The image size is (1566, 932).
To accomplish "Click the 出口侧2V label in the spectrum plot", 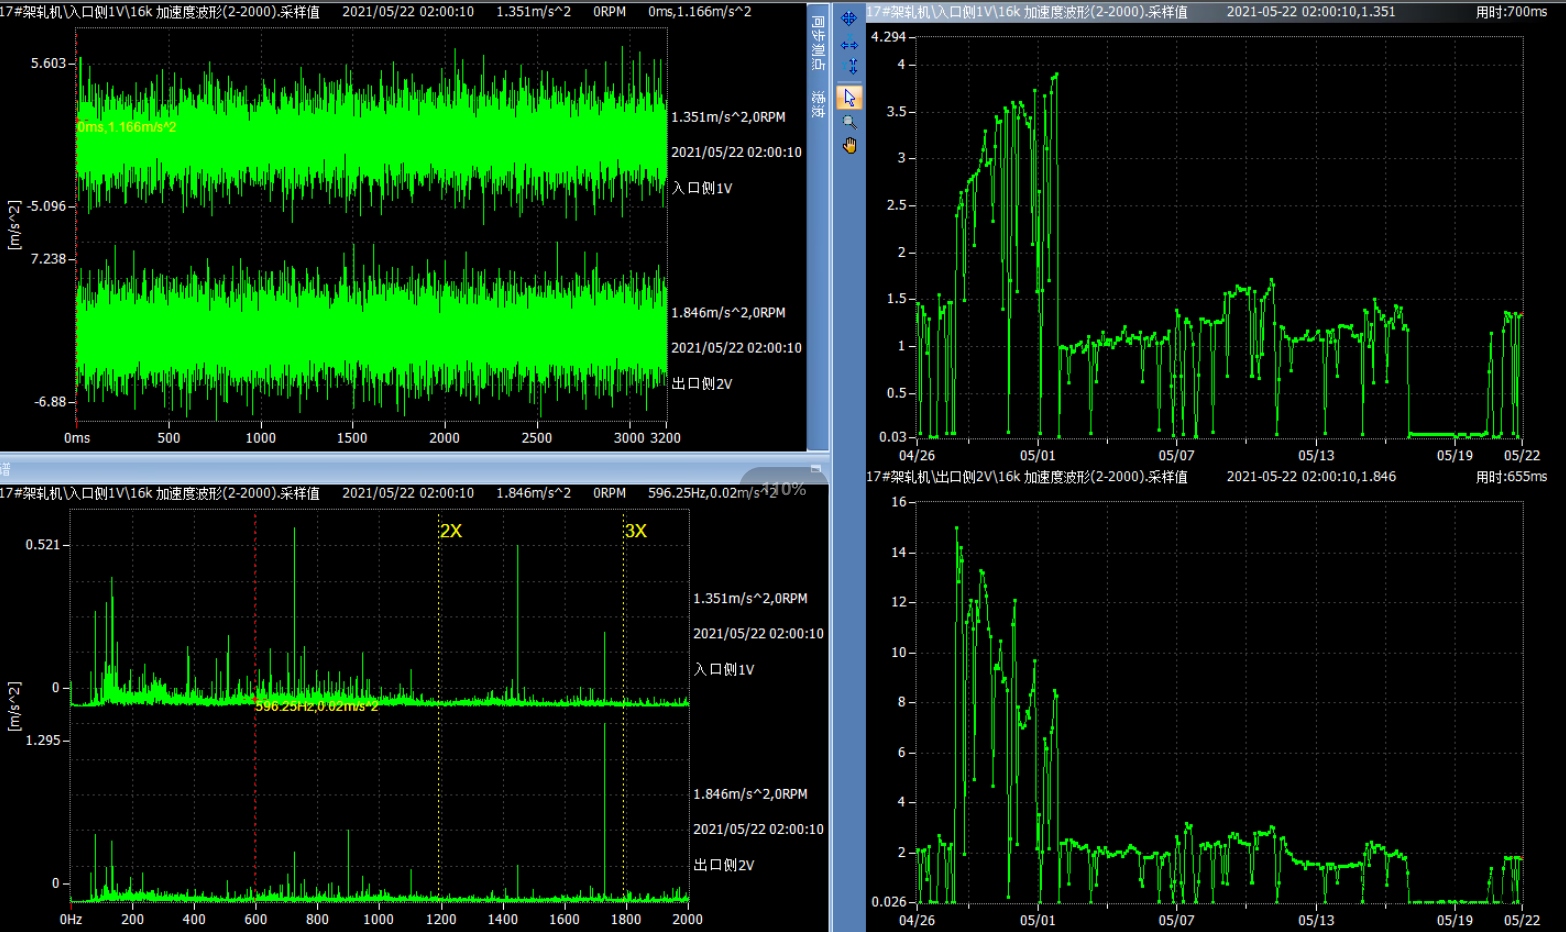I will (724, 865).
